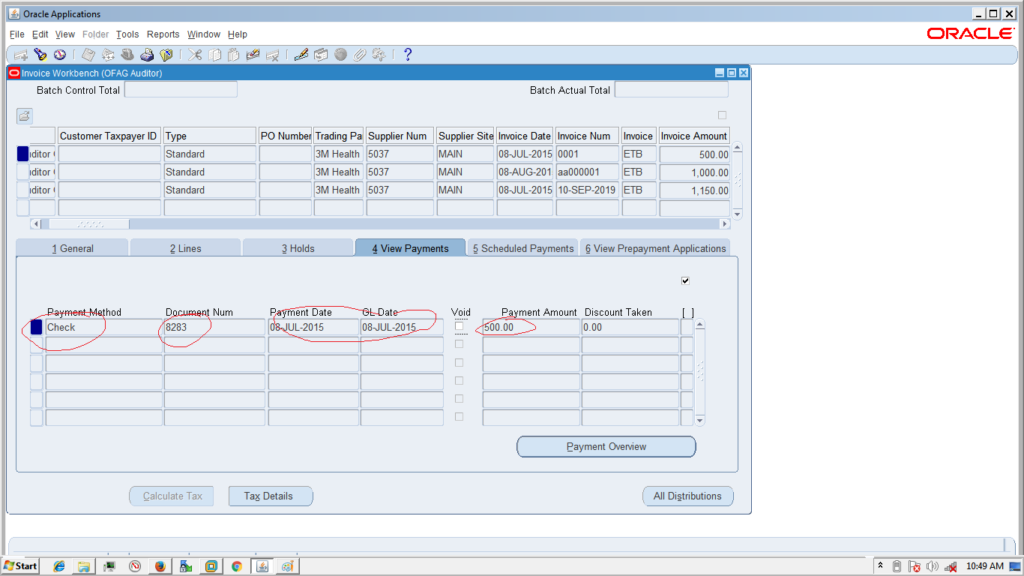Open the View menu
Image resolution: width=1024 pixels, height=576 pixels.
(65, 34)
